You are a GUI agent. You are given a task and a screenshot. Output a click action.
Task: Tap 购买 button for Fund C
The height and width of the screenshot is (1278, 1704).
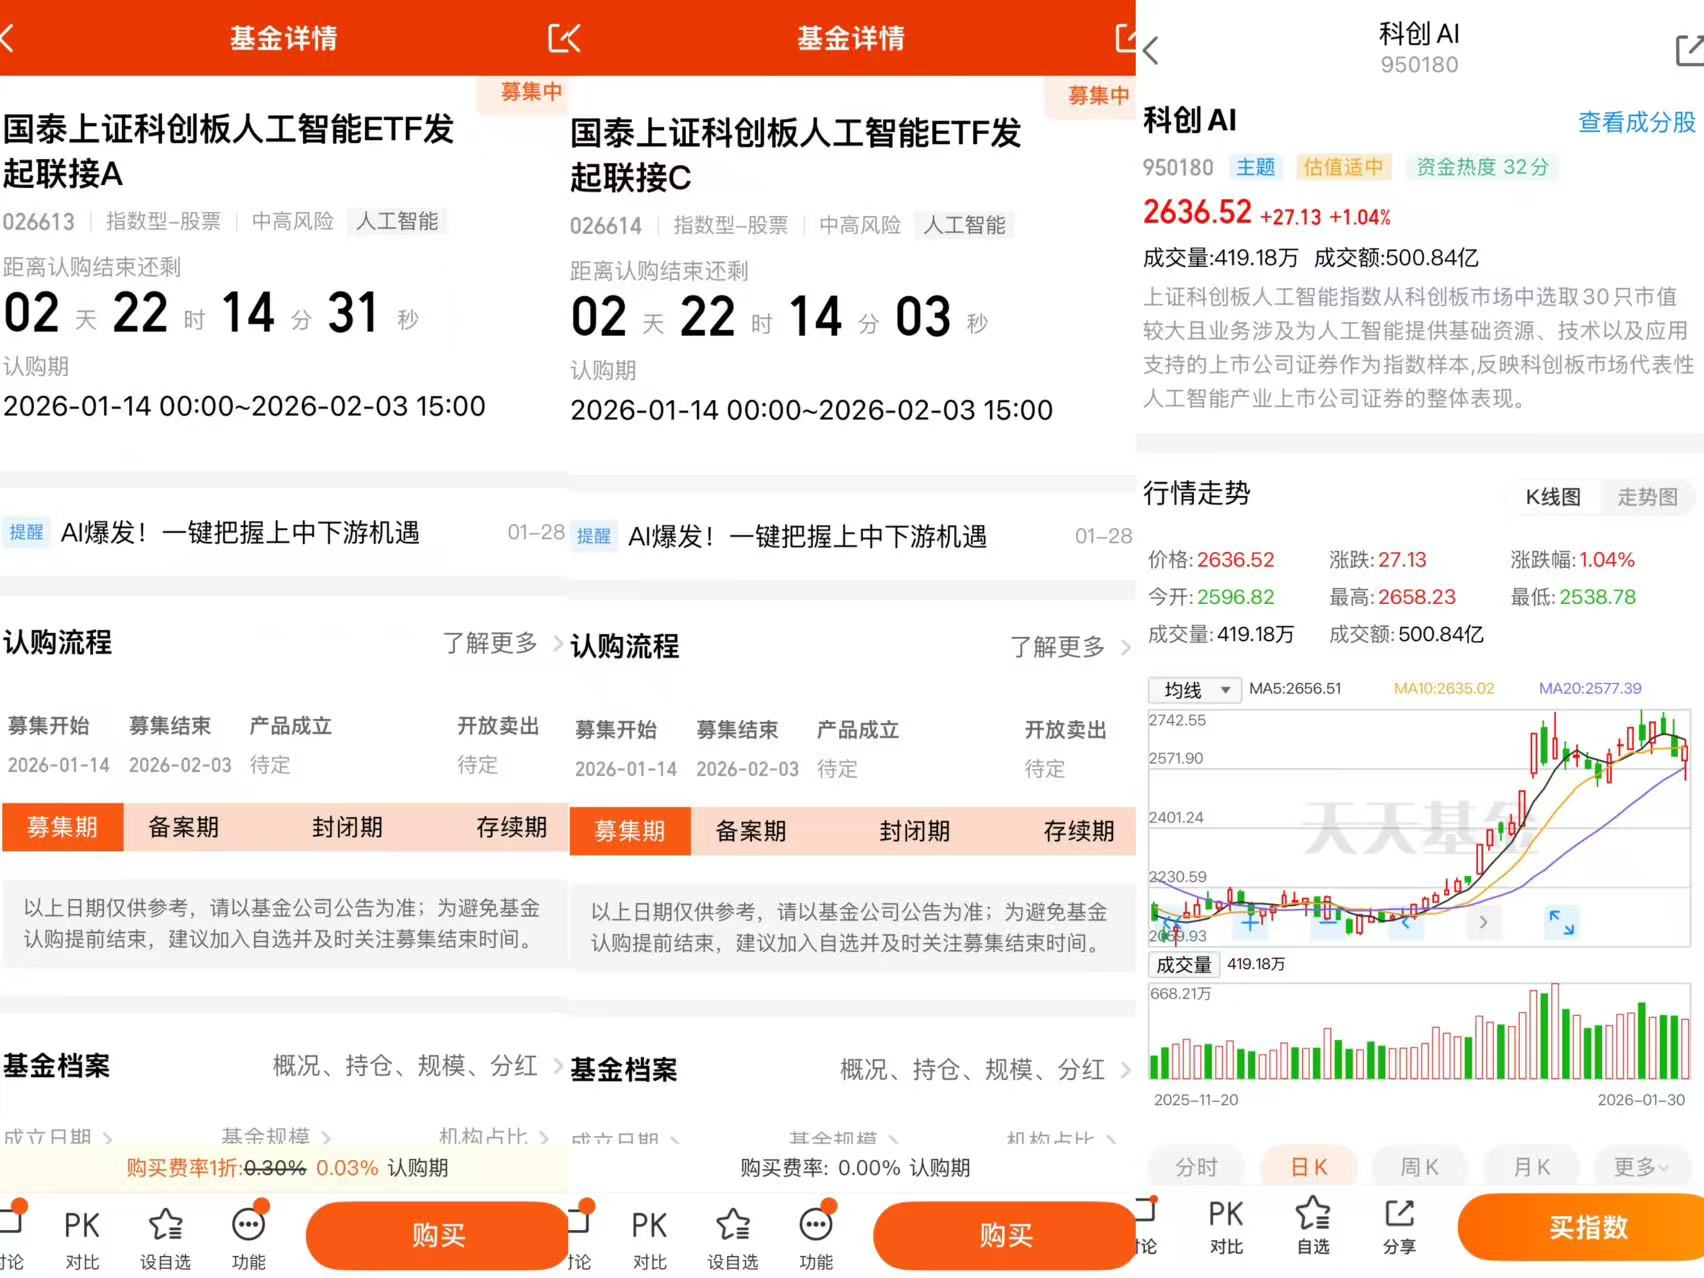point(1005,1236)
